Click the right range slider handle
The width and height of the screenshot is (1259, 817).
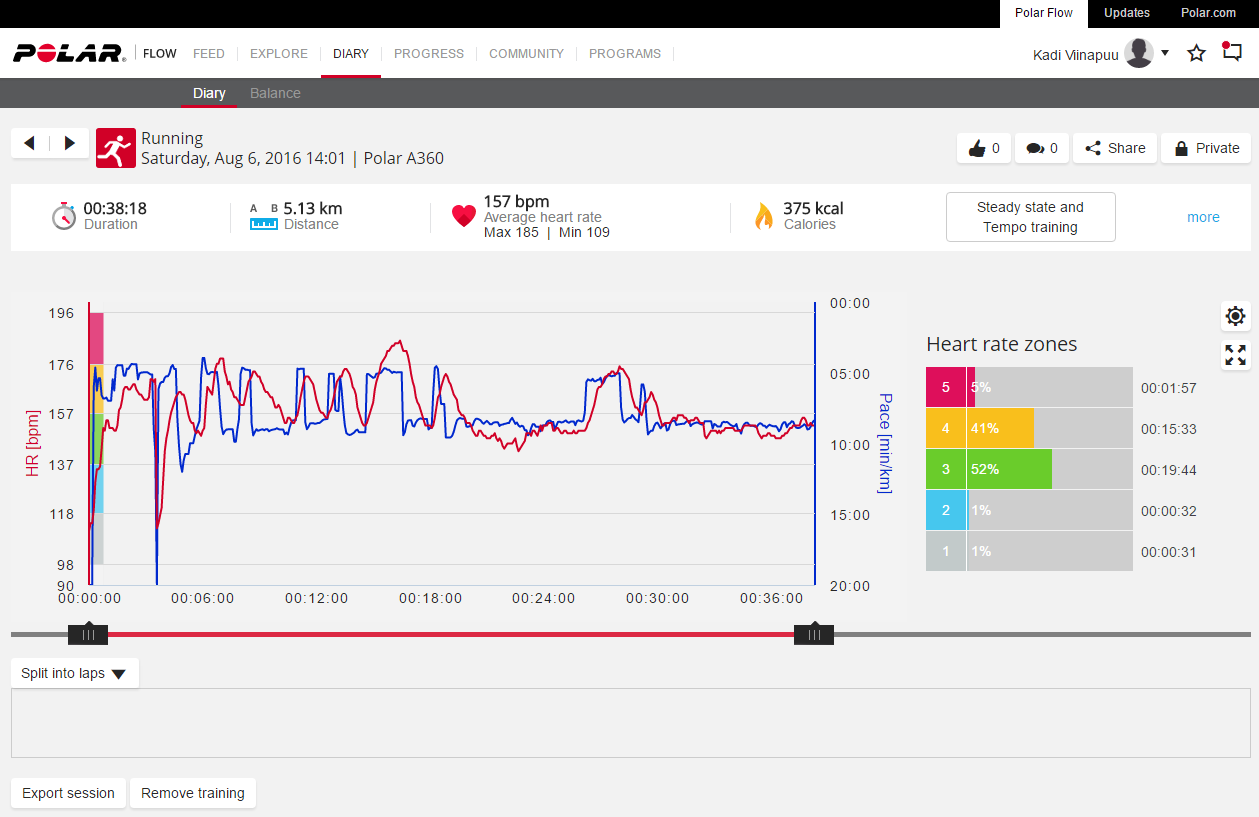pos(814,634)
